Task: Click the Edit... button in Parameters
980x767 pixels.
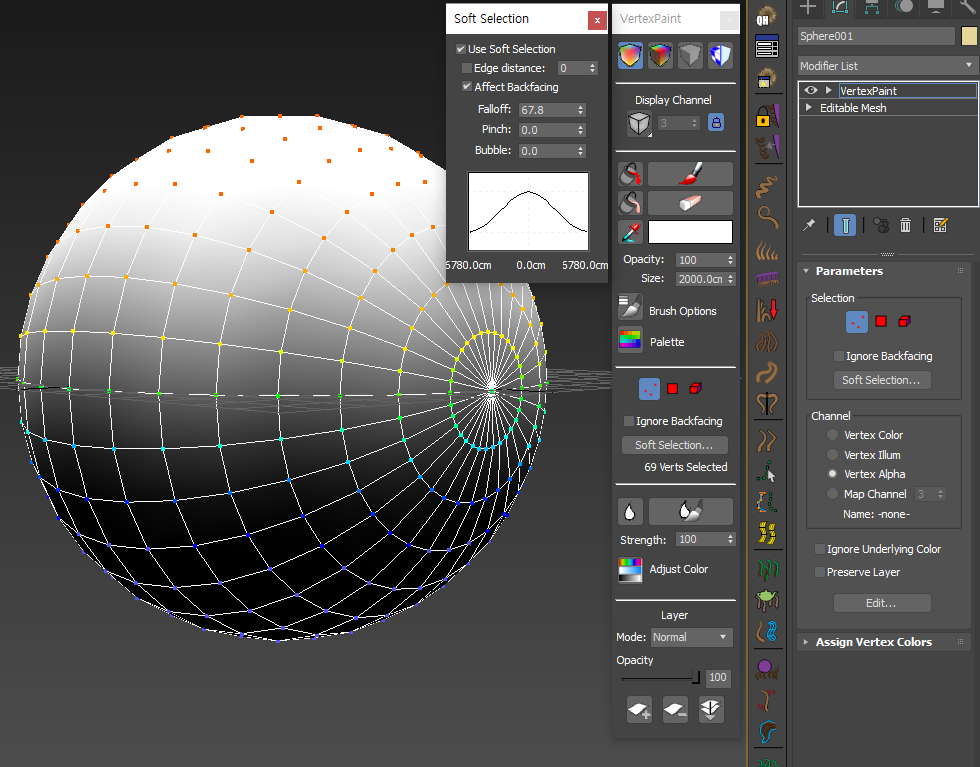Action: coord(881,603)
